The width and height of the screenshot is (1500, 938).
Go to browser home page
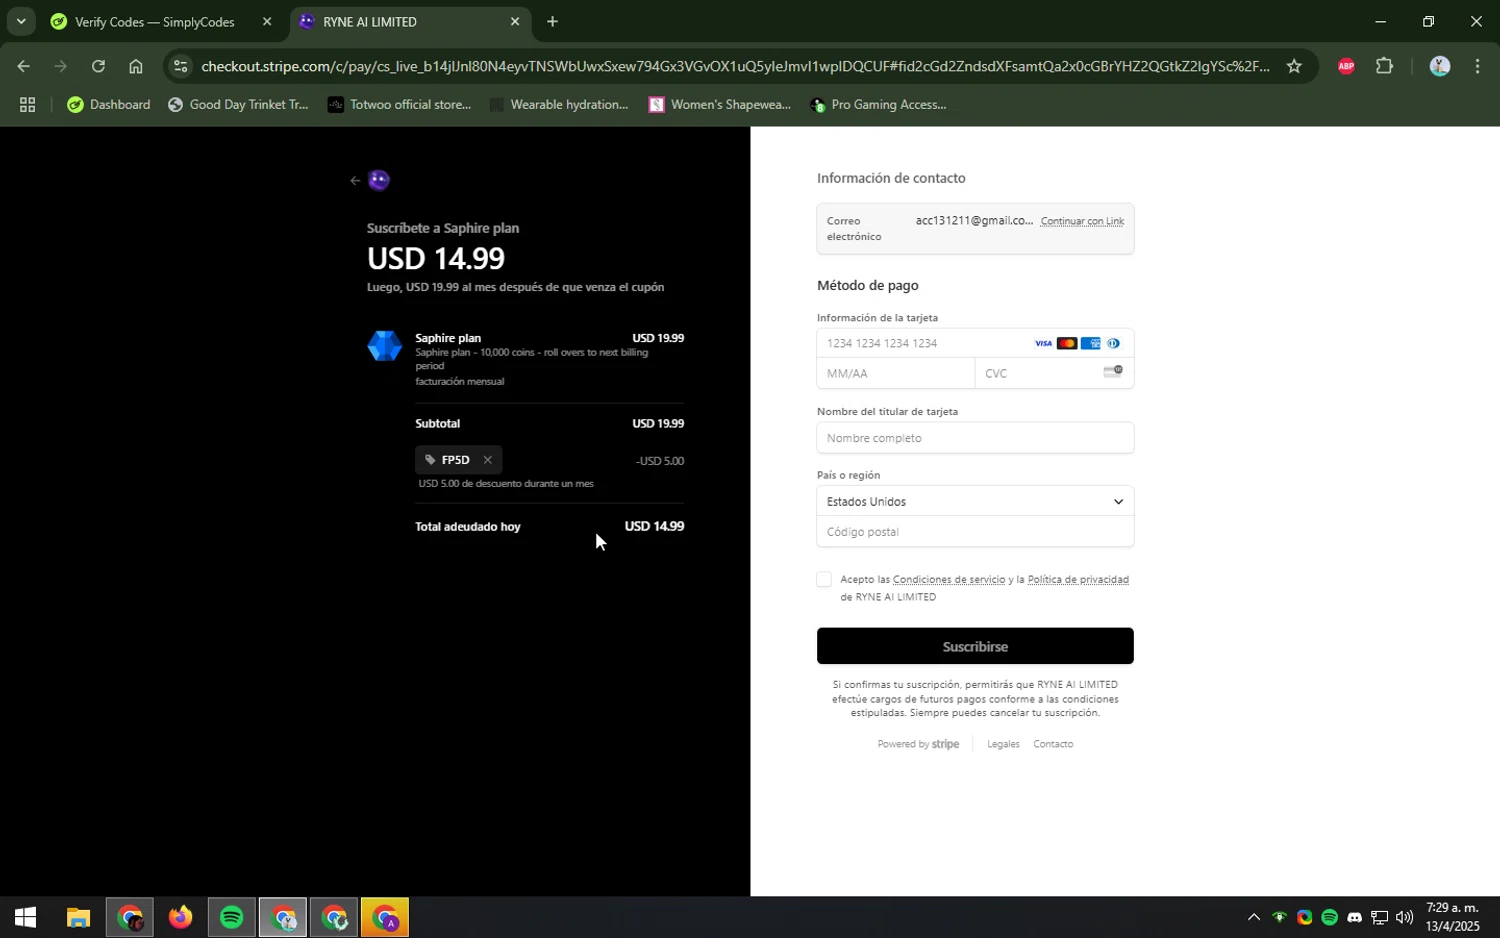point(136,67)
